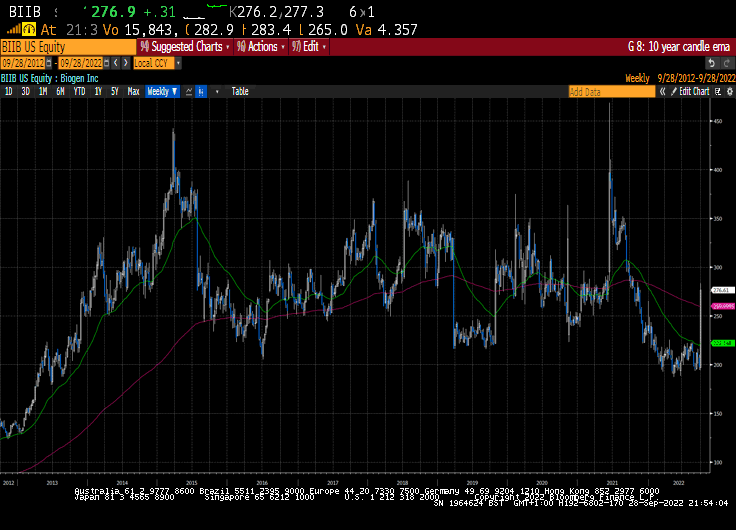736x530 pixels.
Task: Select the 3D range tab
Action: pos(25,92)
